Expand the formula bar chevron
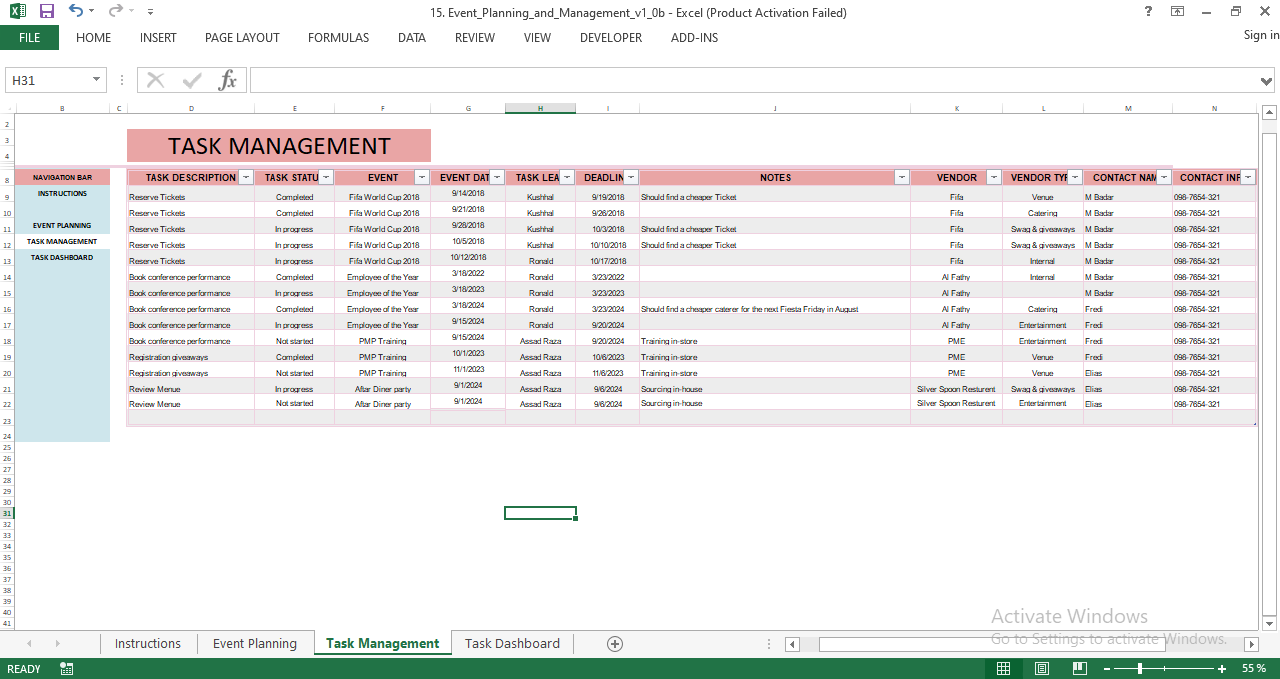Viewport: 1280px width, 679px height. pos(1267,81)
